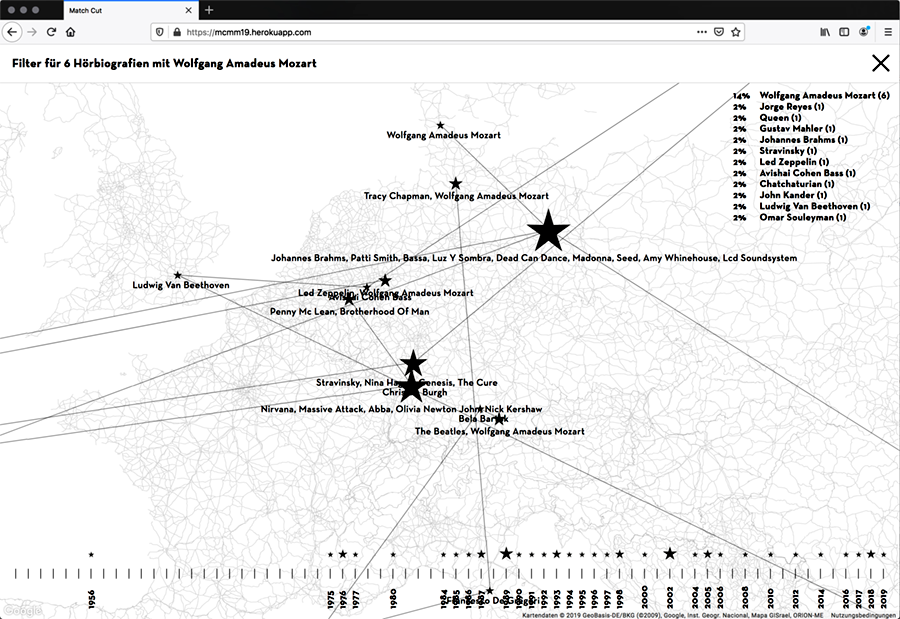Select John Kander (1) in legend
The height and width of the screenshot is (619, 900).
click(x=793, y=195)
